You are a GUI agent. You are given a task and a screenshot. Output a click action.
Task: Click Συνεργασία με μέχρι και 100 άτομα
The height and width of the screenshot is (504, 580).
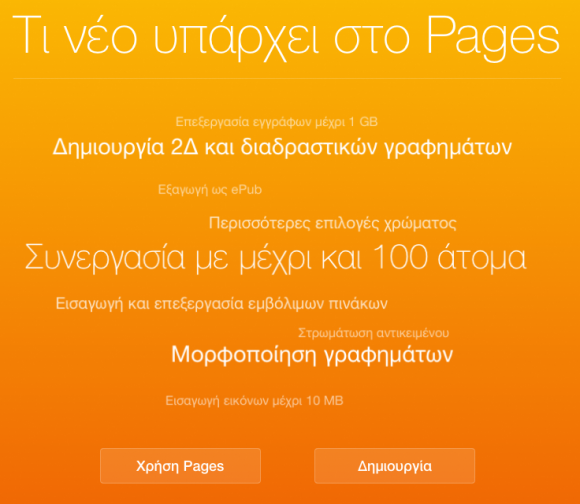point(276,258)
